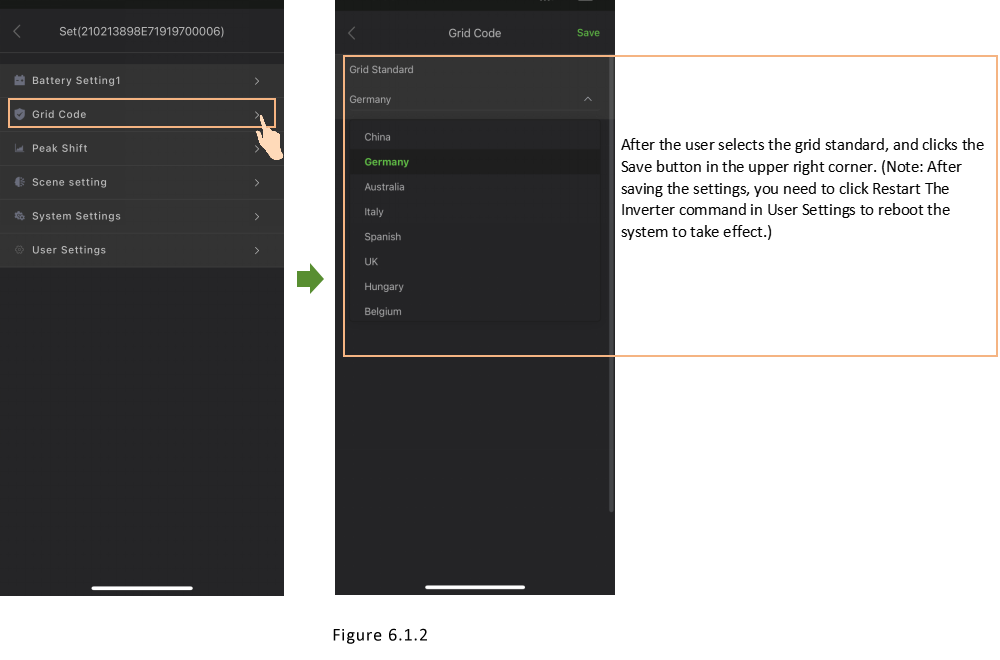Click the Grid Code shield icon
The height and width of the screenshot is (660, 1000).
pos(19,114)
